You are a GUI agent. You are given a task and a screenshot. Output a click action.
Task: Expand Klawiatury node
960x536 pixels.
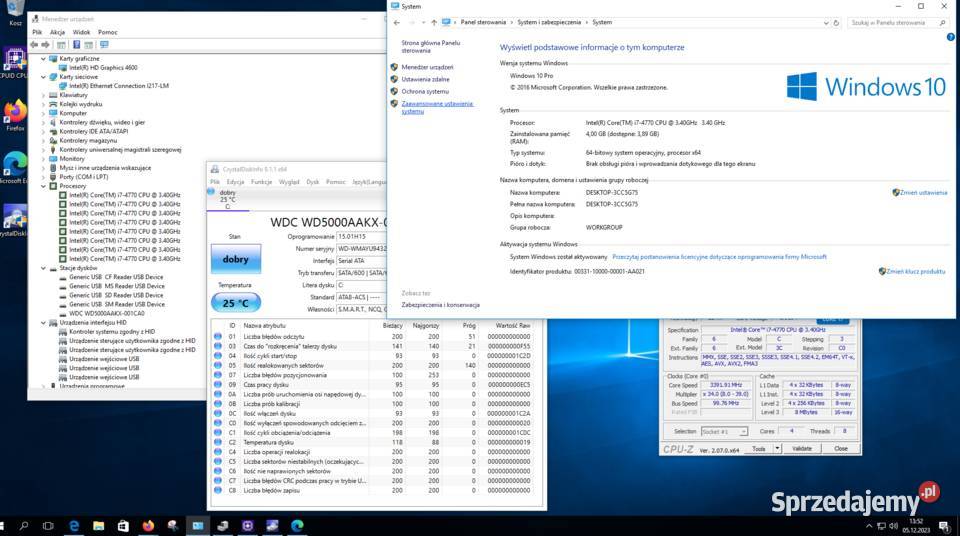point(43,96)
